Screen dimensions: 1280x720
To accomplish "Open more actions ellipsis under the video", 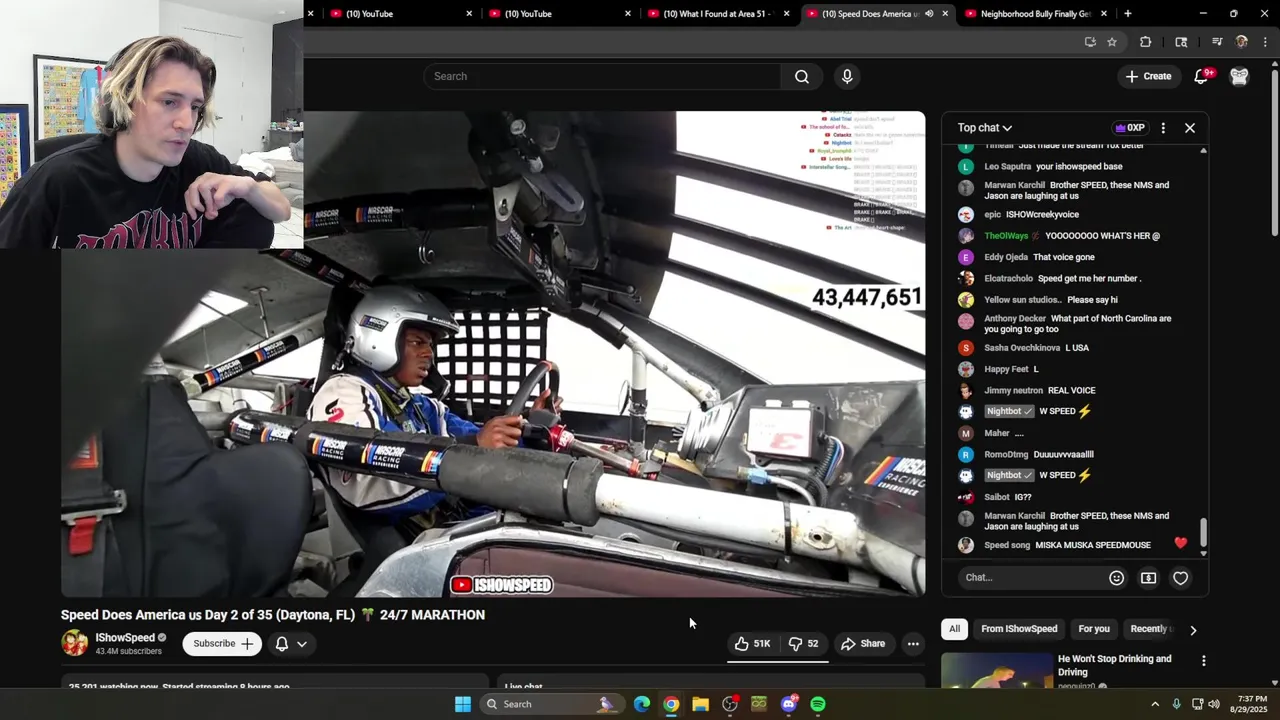I will (913, 644).
